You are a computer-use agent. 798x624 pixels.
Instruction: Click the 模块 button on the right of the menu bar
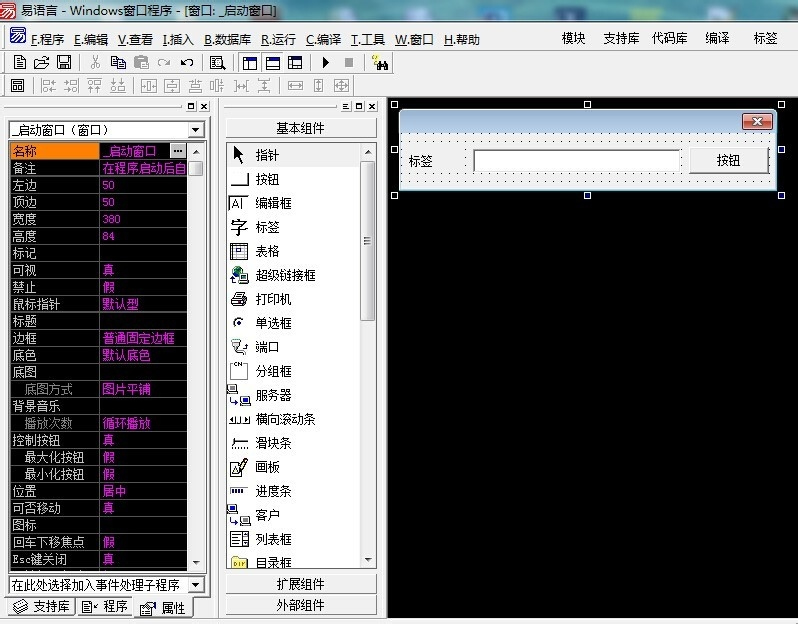coord(573,38)
